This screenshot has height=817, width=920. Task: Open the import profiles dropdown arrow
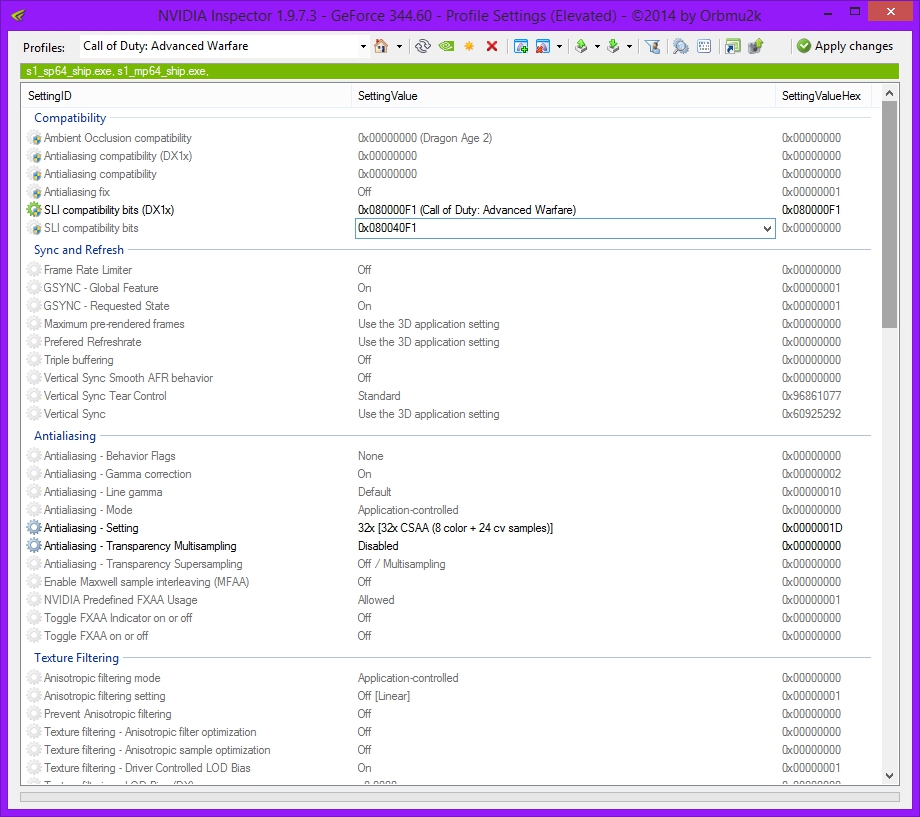coord(630,46)
